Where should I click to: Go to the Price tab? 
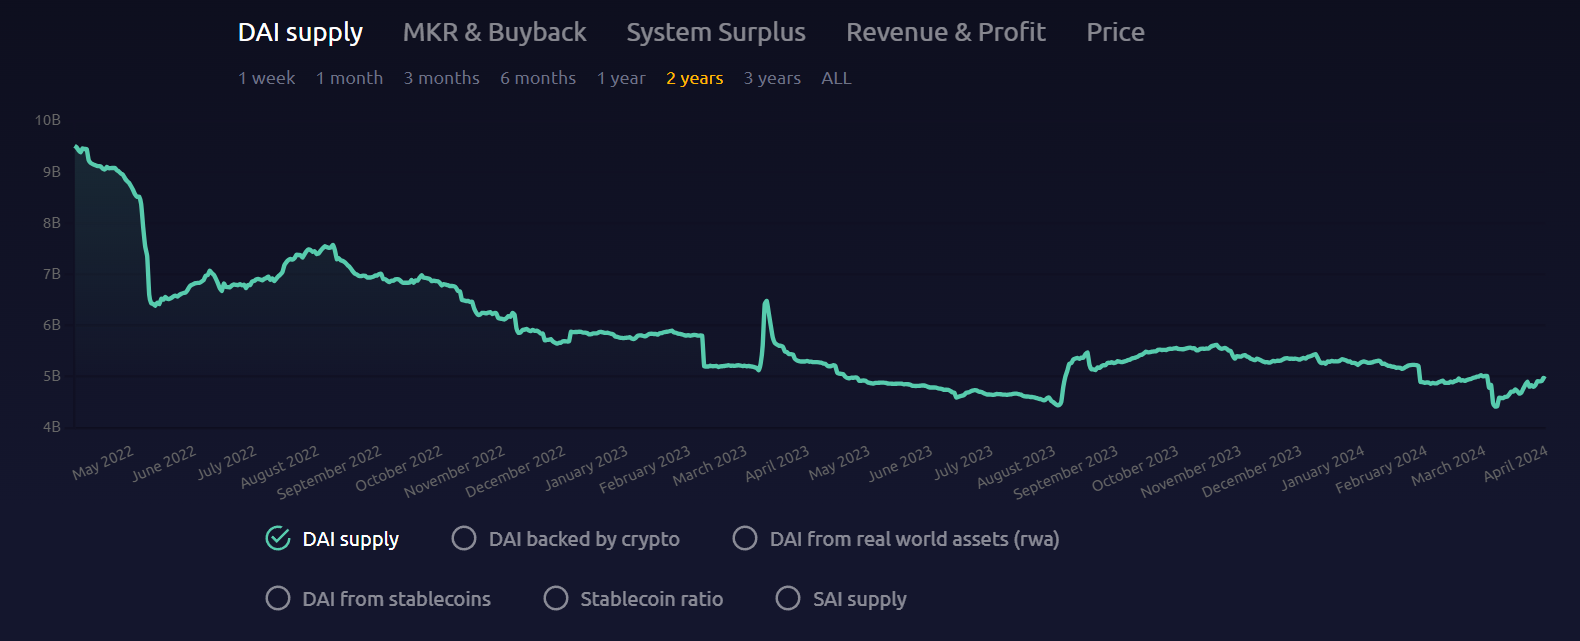1115,33
